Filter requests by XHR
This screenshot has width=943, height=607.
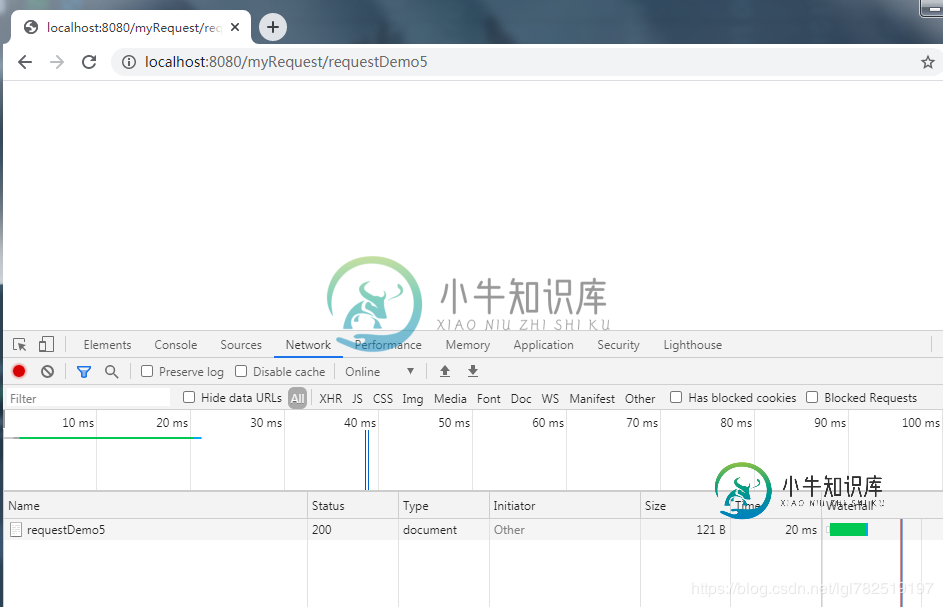(331, 398)
